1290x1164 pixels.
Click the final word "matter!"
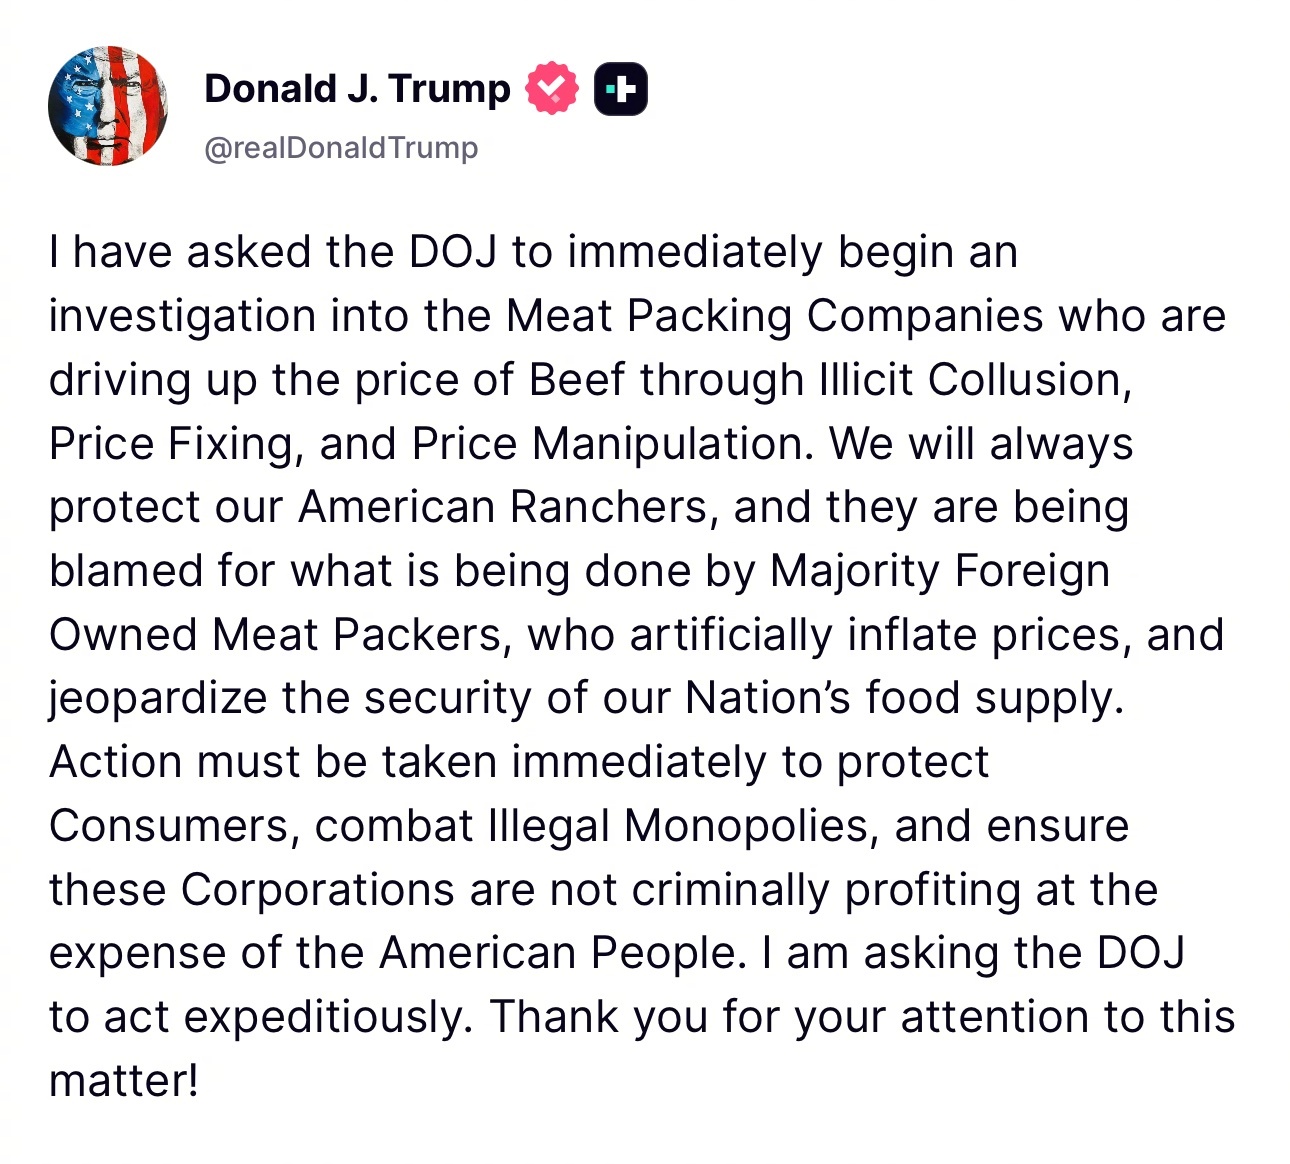click(124, 1081)
